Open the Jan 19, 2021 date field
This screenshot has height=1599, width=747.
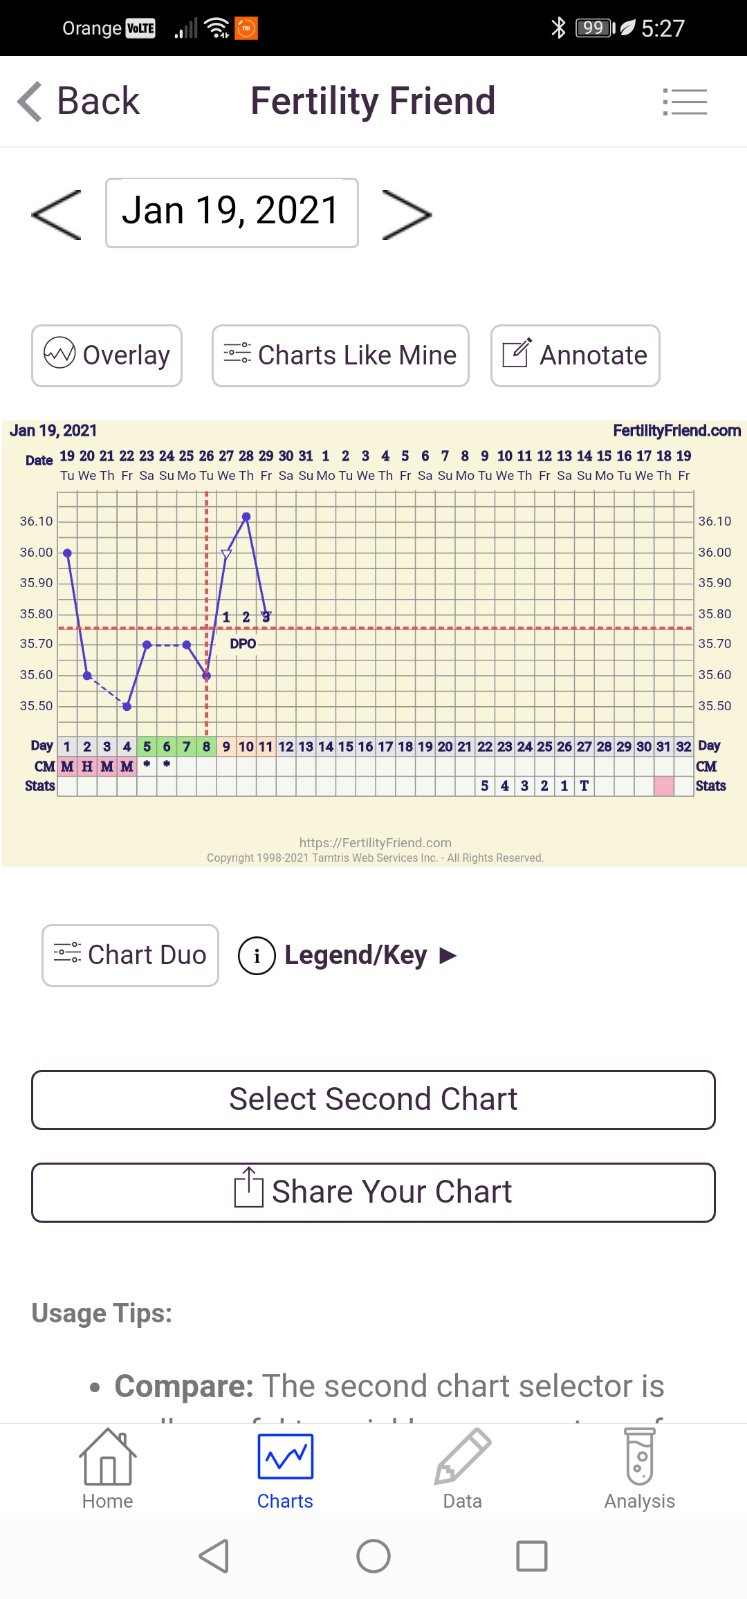click(231, 212)
